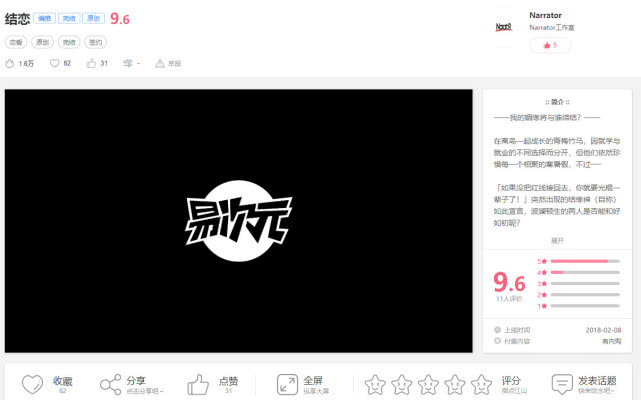Click the black viewer with the center logo
641x400 pixels.
tap(239, 221)
